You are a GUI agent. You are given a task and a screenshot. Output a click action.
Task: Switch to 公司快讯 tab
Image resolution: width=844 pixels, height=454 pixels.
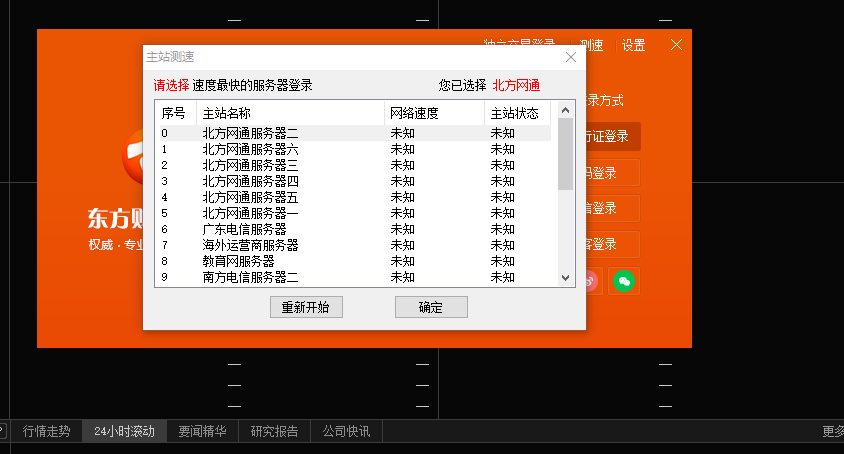[346, 431]
